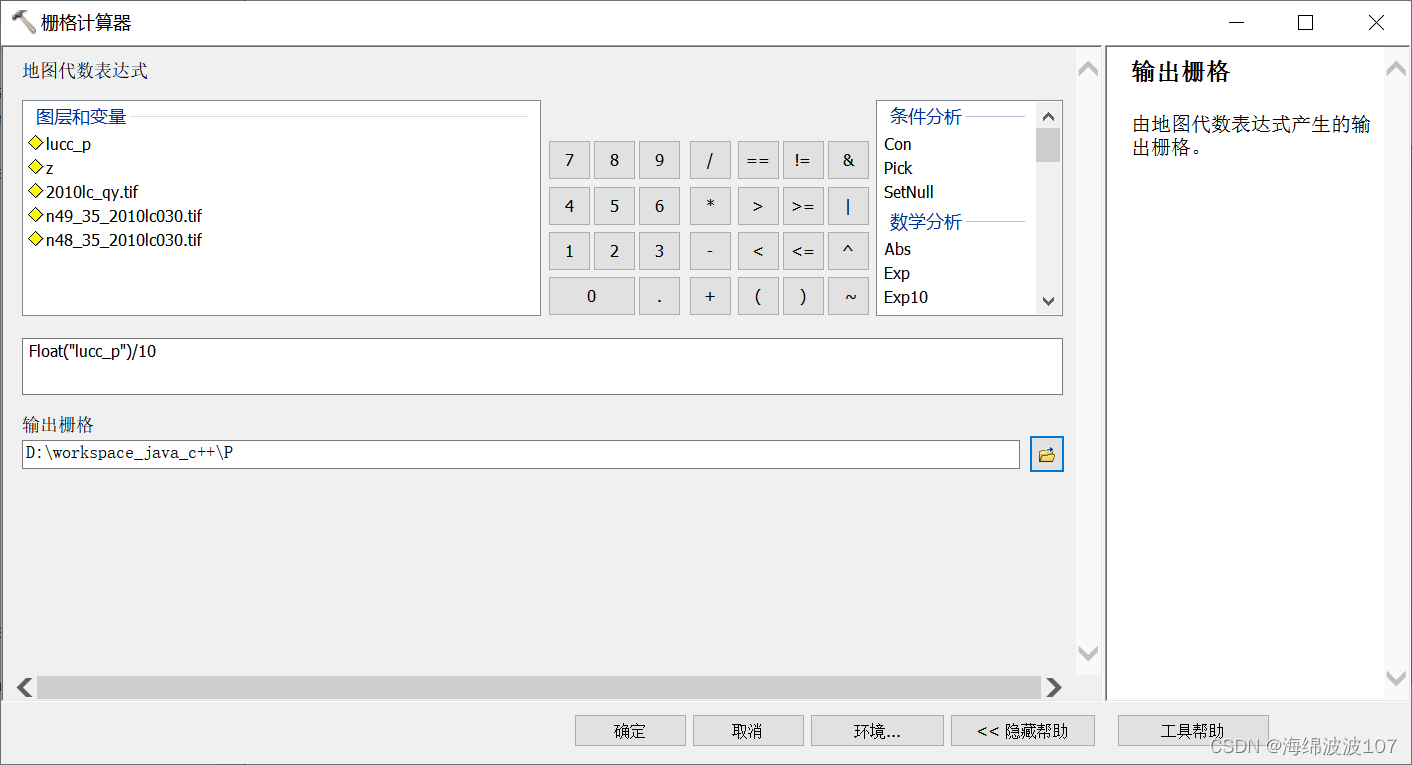Insert an opening parenthesis
The height and width of the screenshot is (765, 1412).
coord(758,296)
